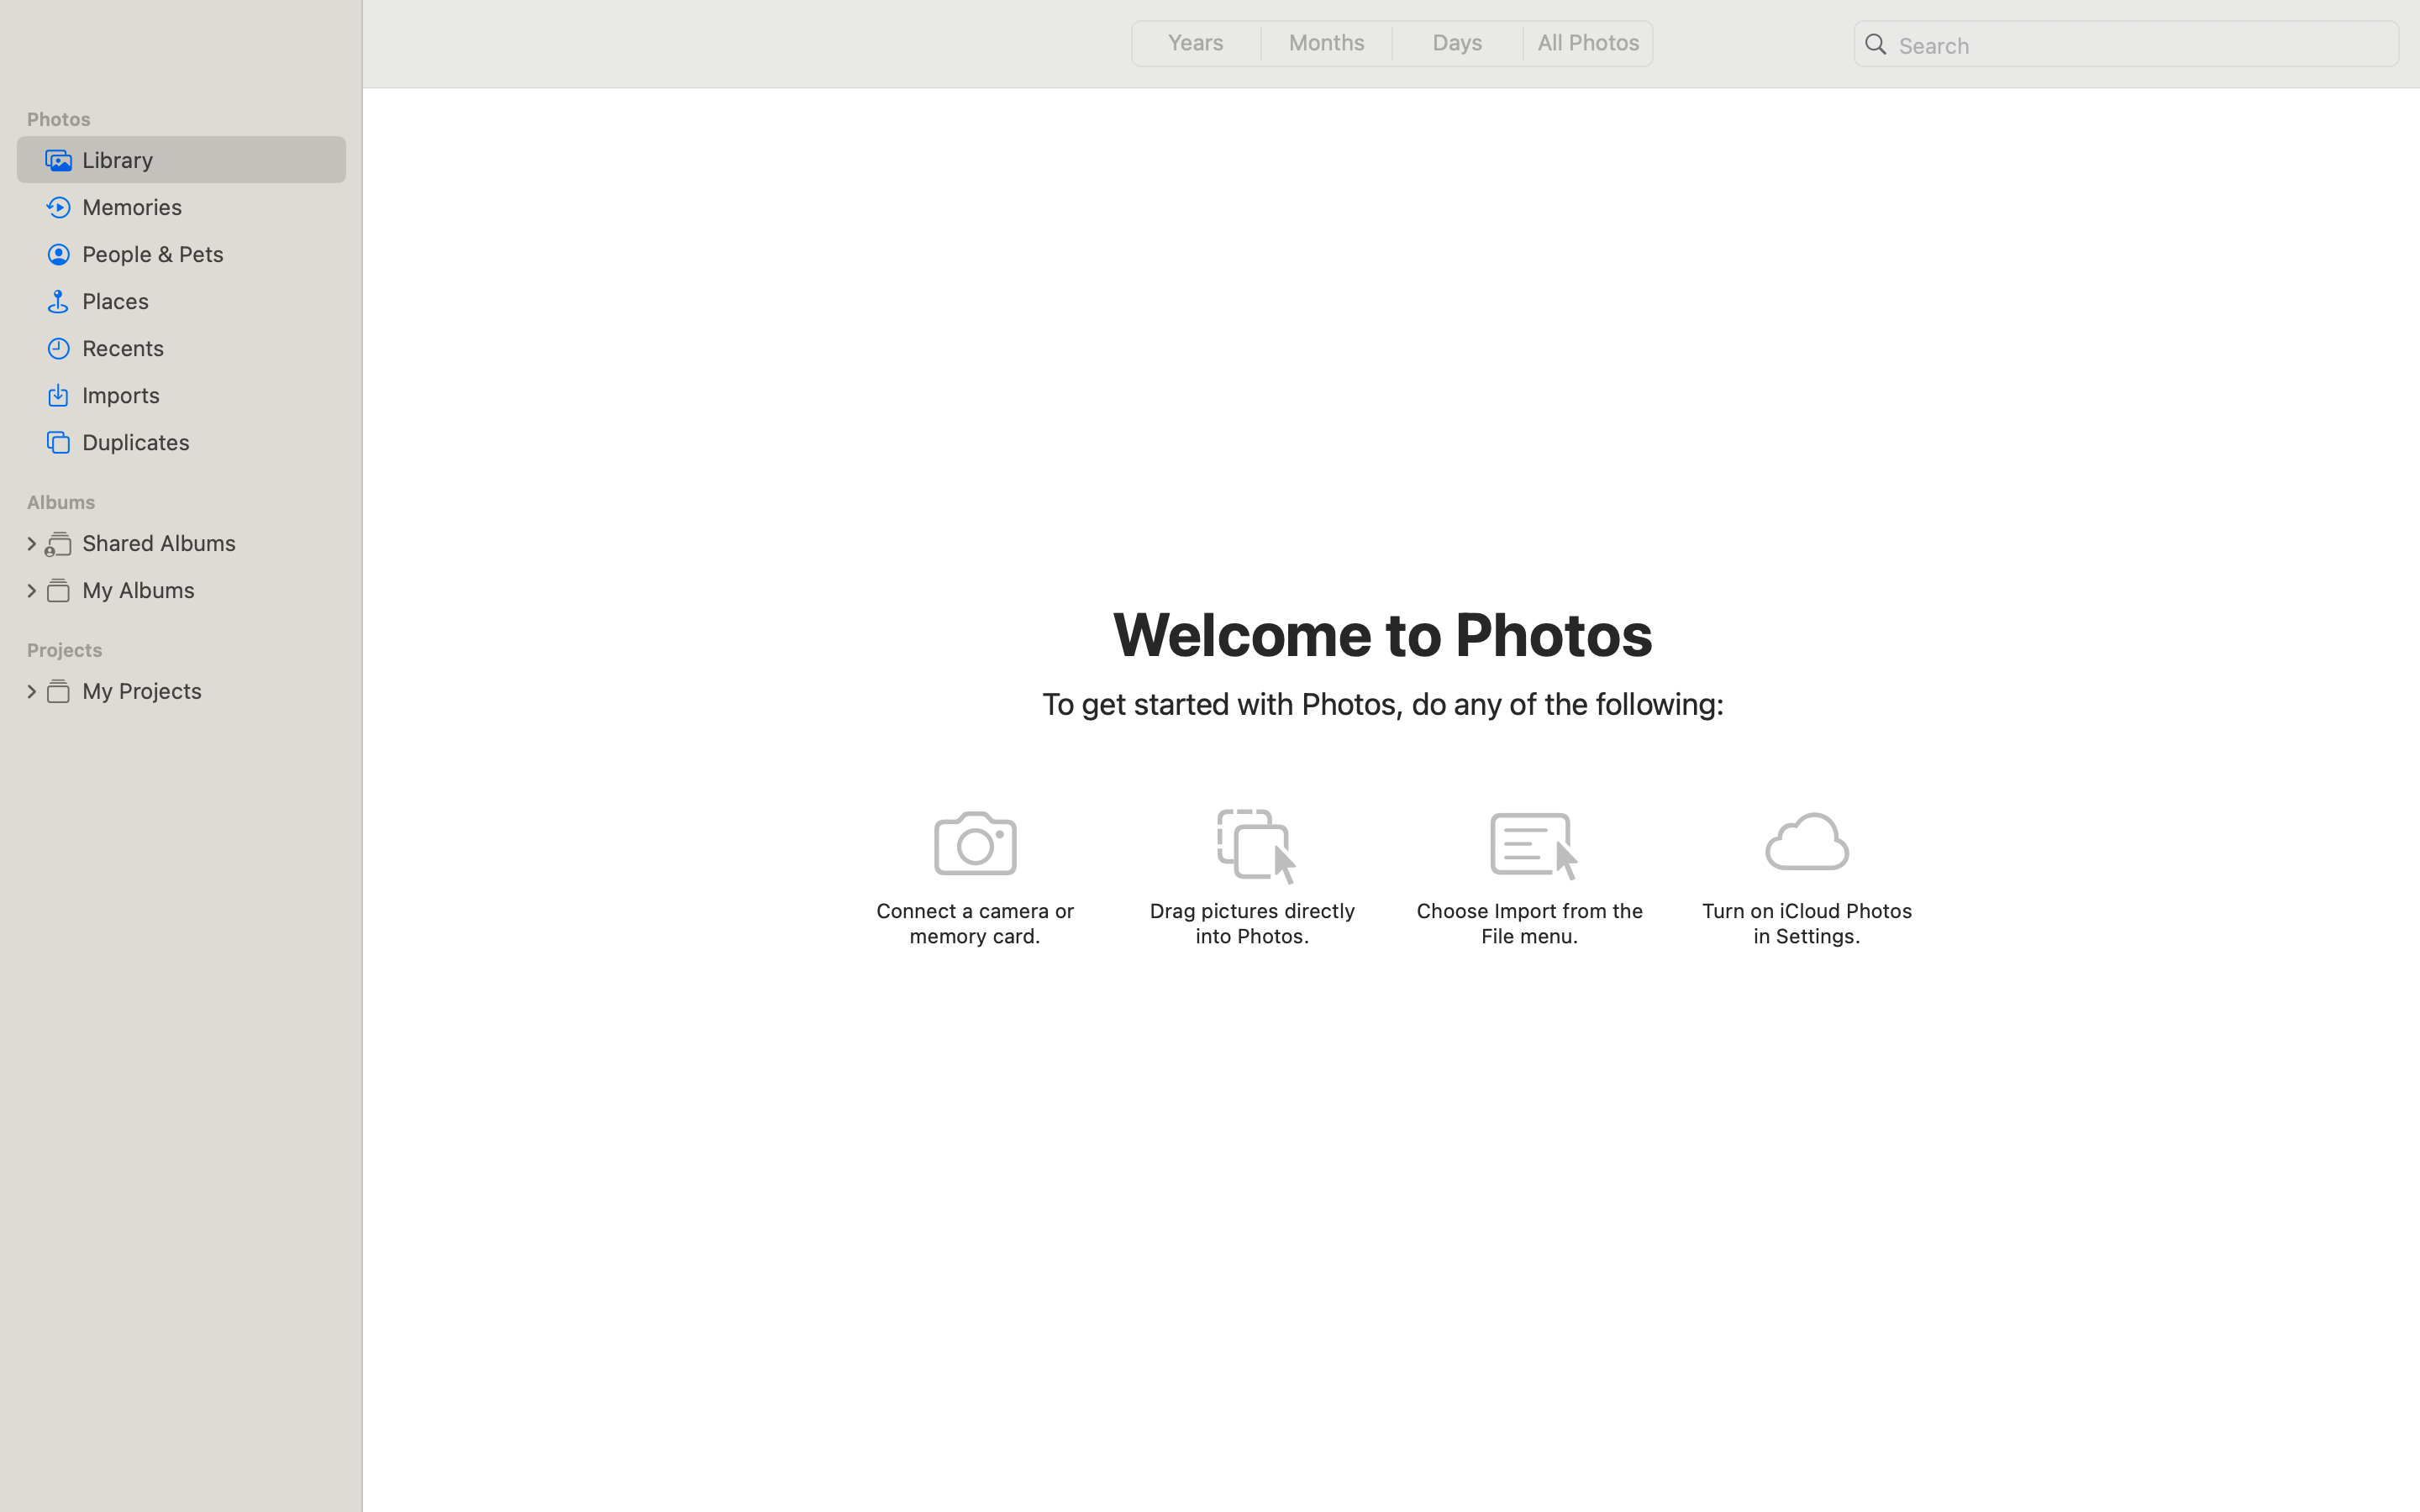Click the Duplicates icon in sidebar
2420x1512 pixels.
click(59, 442)
